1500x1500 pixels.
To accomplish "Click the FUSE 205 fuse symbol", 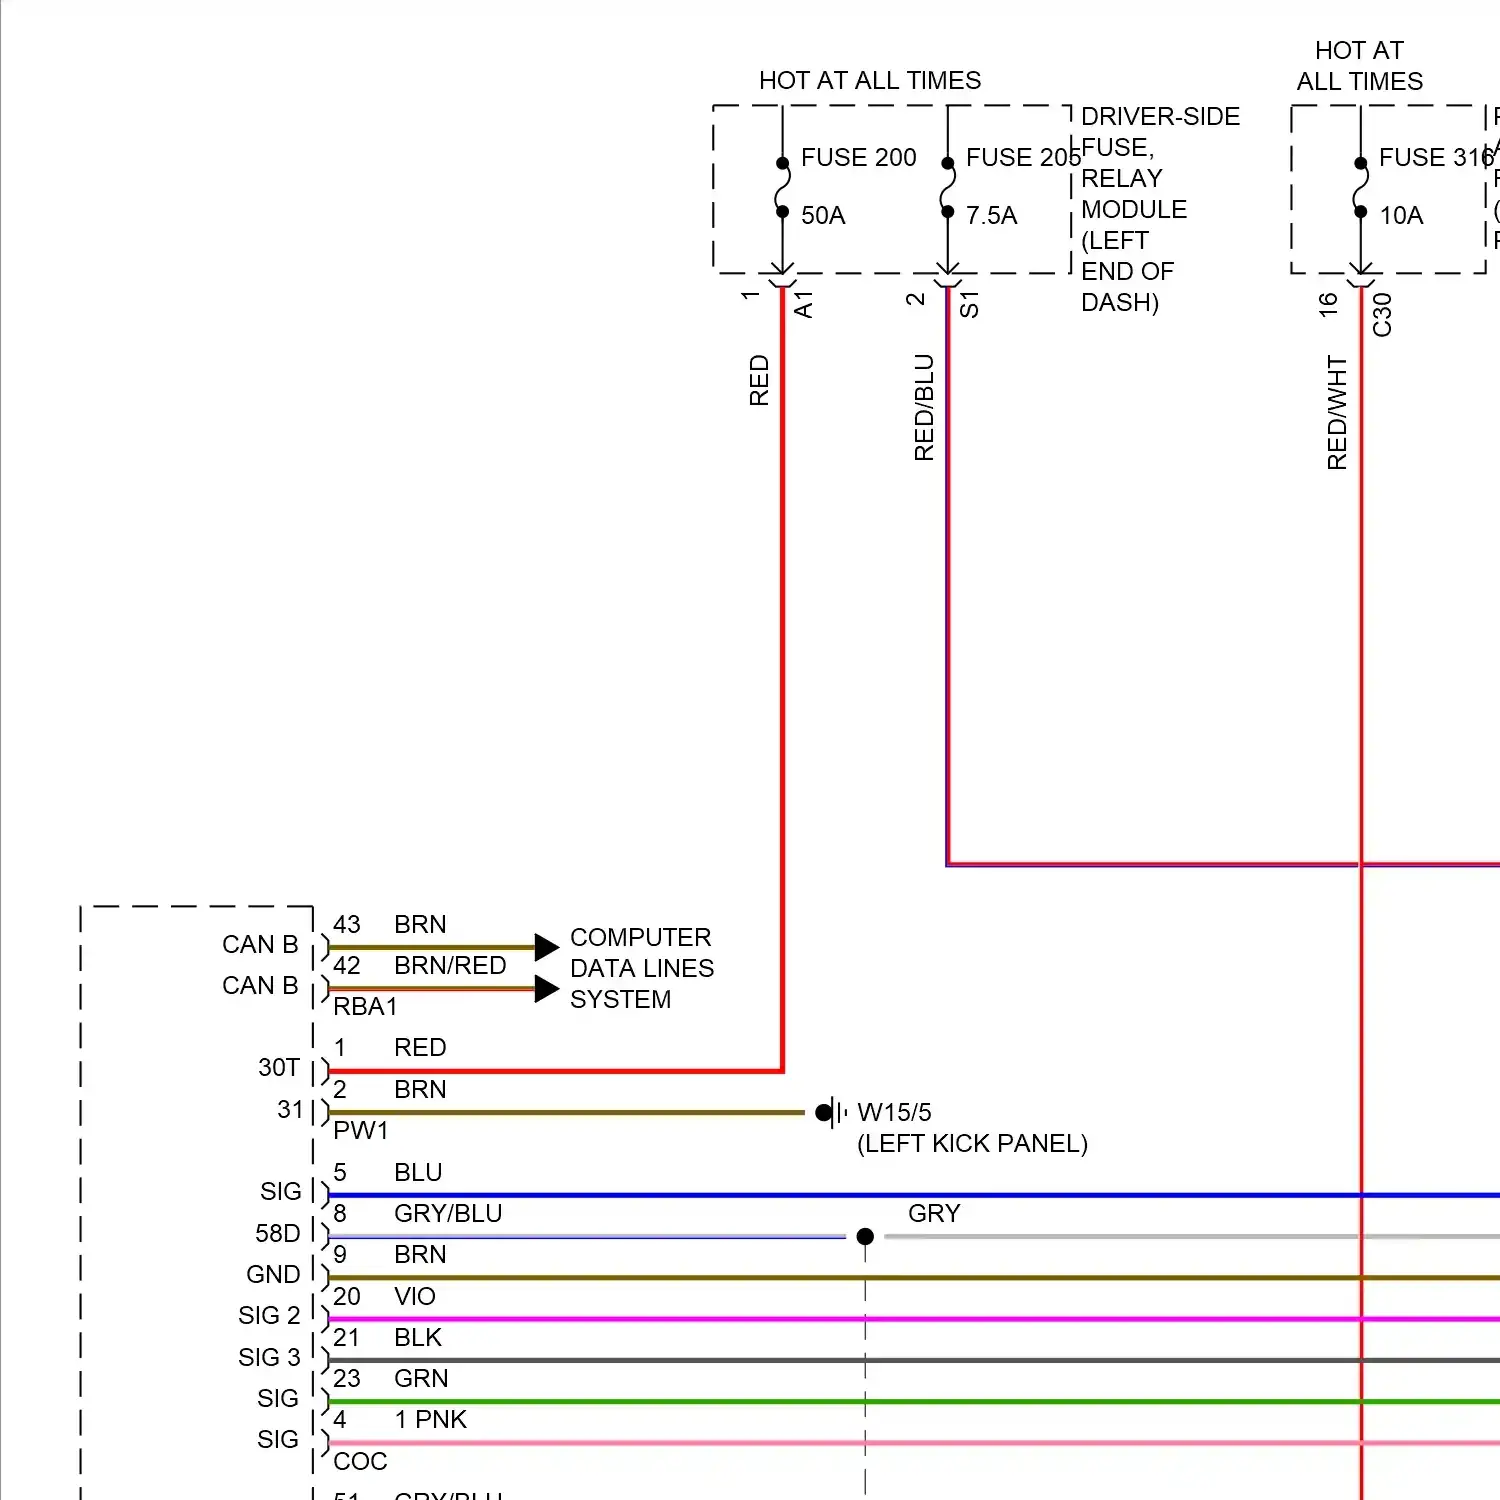I will 948,187.
